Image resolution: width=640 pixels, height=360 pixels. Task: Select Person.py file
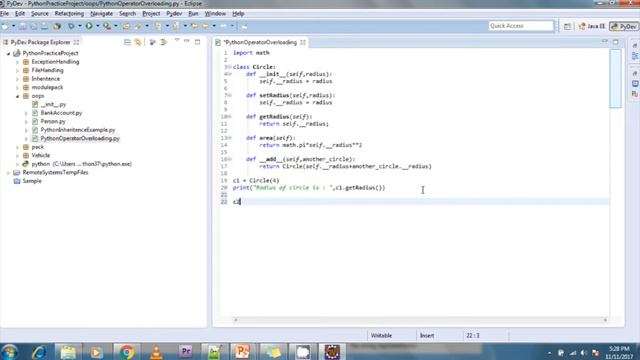tap(53, 121)
